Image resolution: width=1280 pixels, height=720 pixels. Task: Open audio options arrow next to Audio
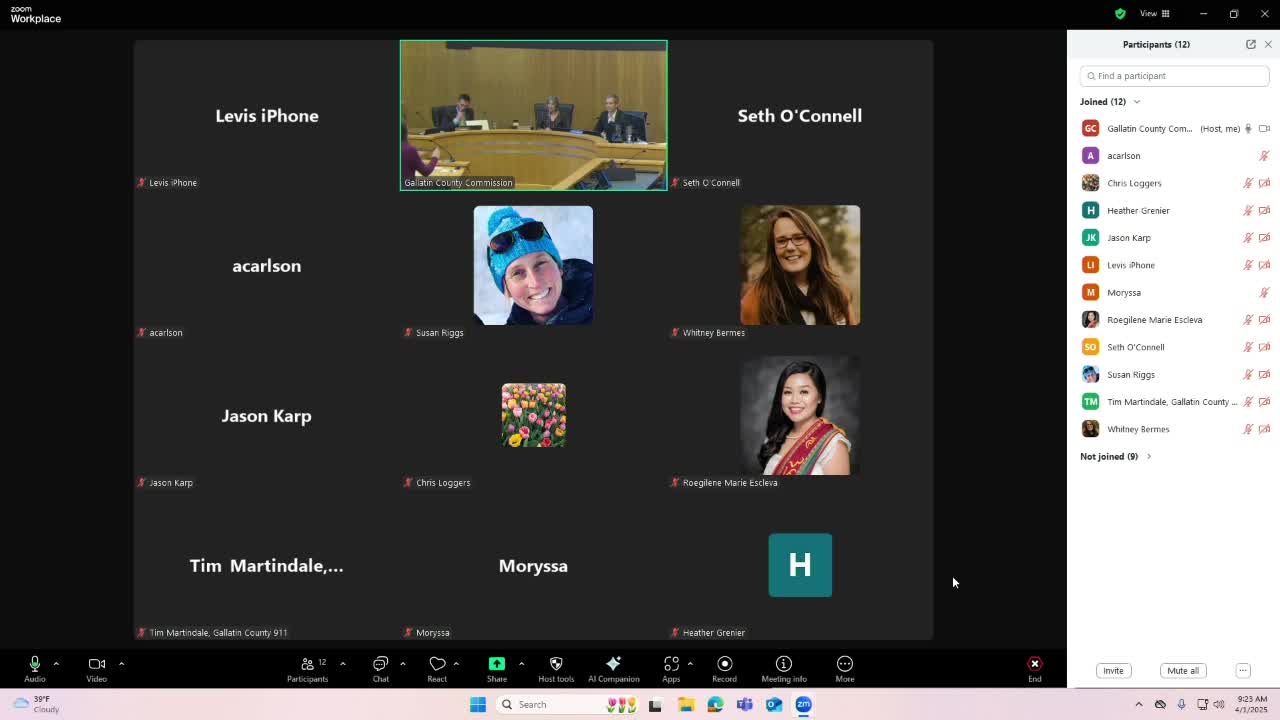coord(56,663)
